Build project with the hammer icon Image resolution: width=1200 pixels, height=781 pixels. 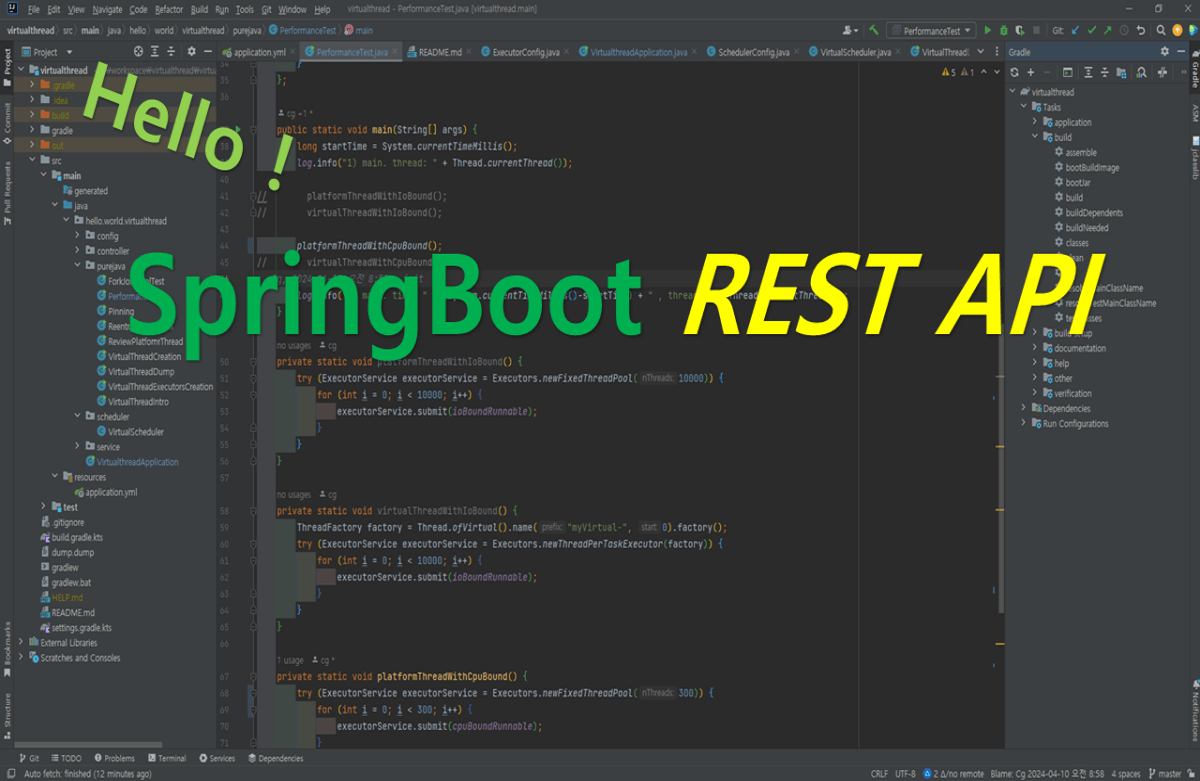tap(874, 31)
